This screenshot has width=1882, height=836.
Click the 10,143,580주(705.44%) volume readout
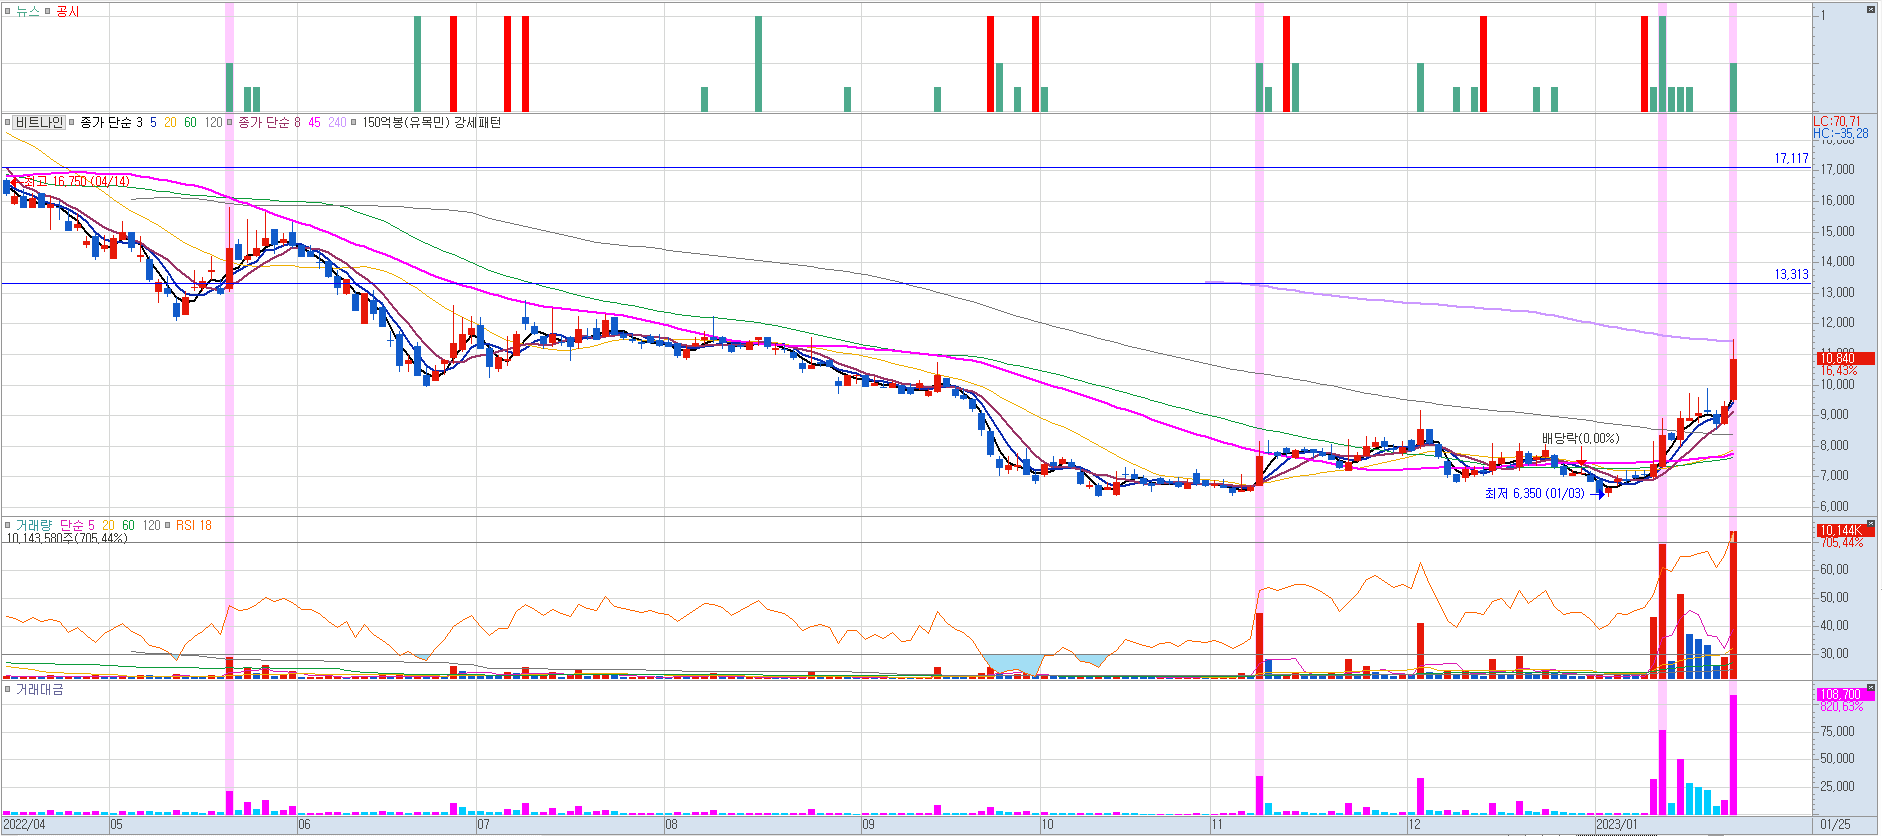tap(67, 538)
